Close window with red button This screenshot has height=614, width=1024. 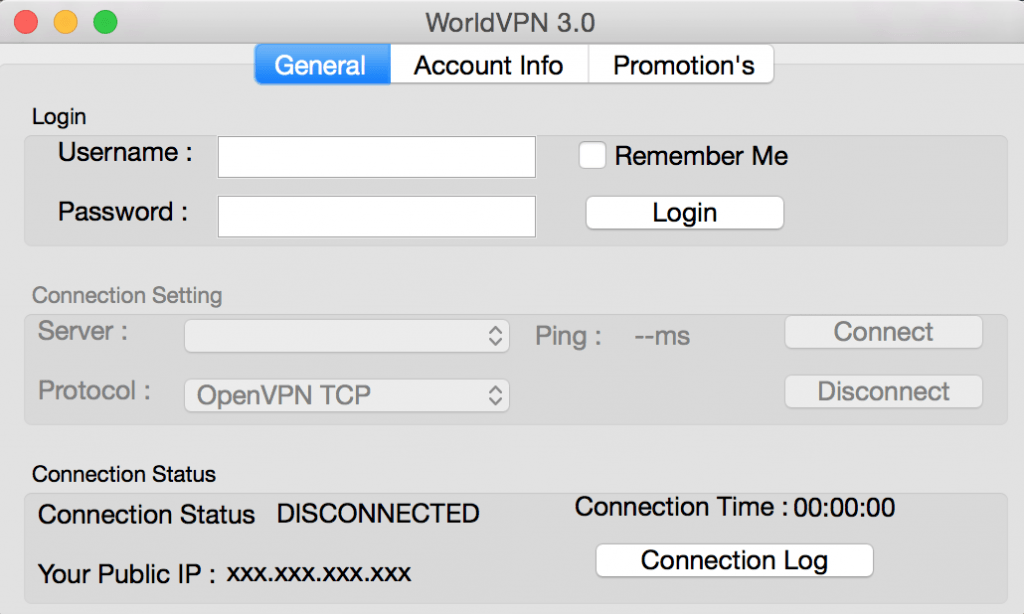click(26, 22)
